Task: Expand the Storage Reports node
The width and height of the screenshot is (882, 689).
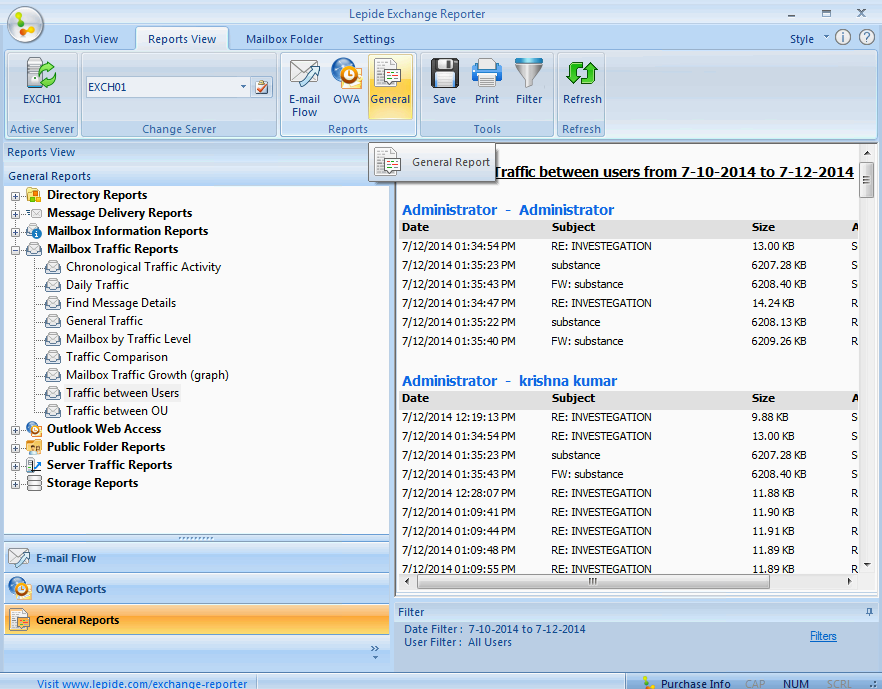Action: tap(15, 484)
